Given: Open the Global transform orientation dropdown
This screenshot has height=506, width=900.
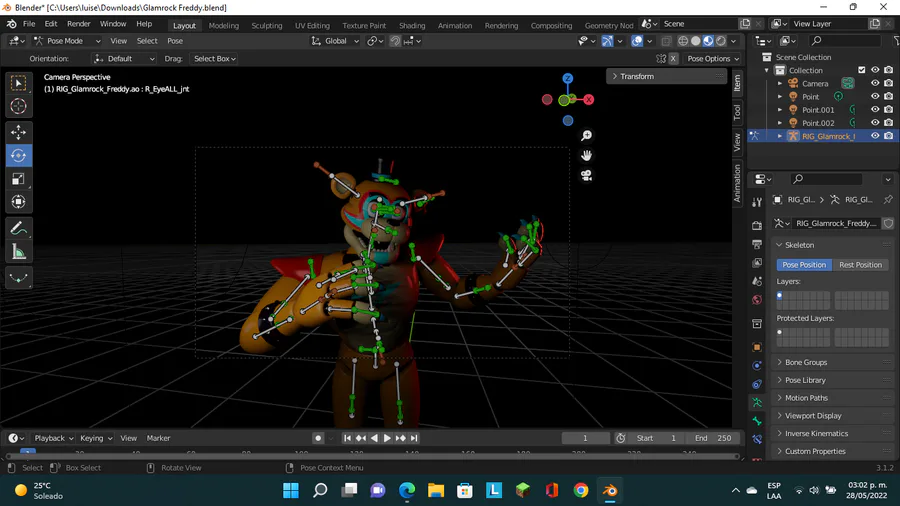Looking at the screenshot, I should pos(335,41).
